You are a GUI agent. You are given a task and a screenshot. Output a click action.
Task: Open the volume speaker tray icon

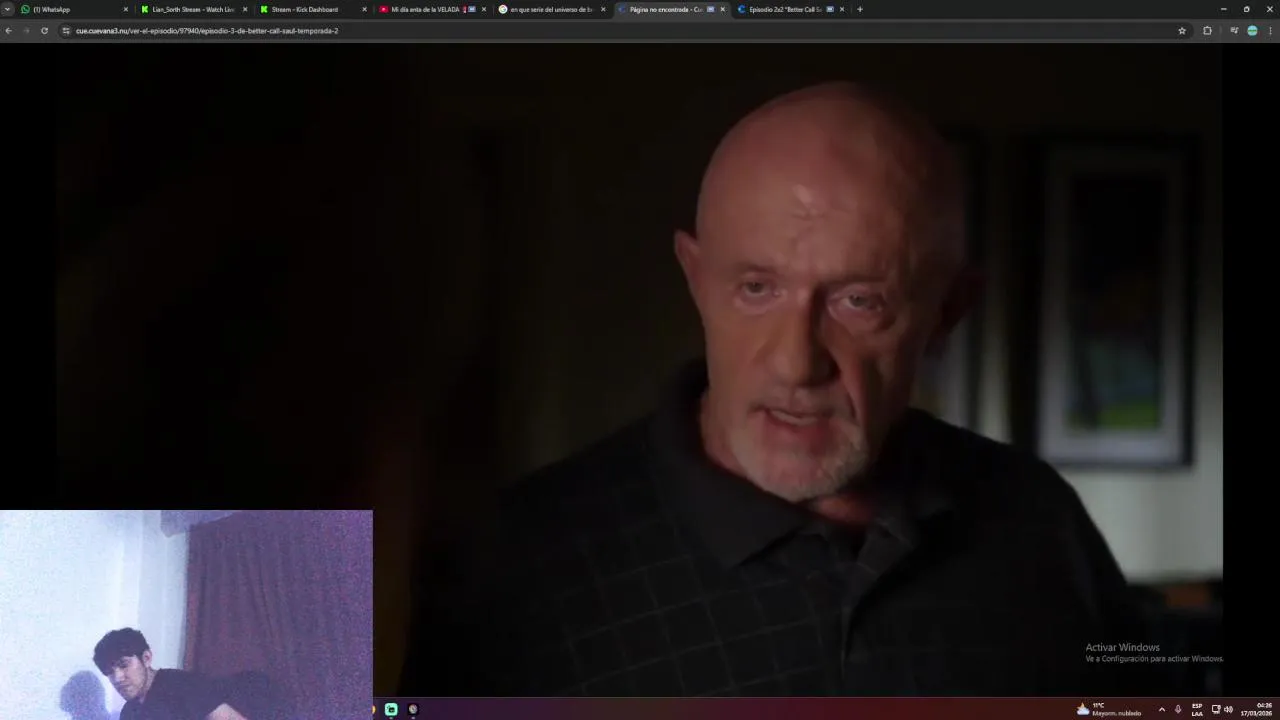[x=1228, y=709]
